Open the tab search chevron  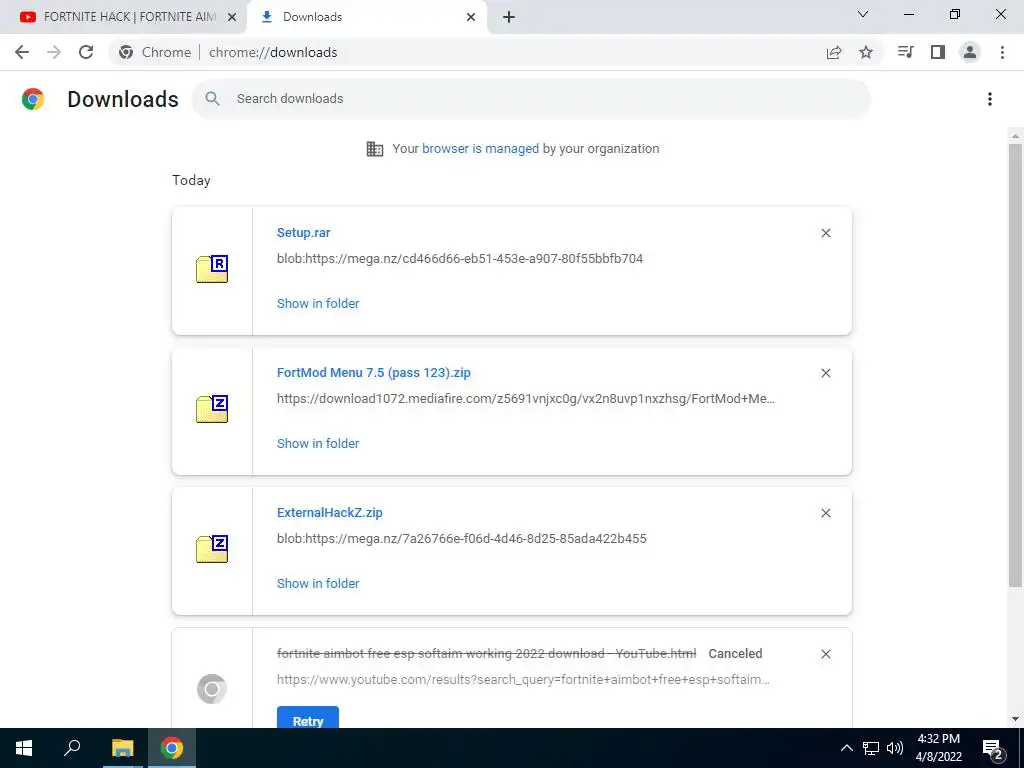click(x=863, y=14)
